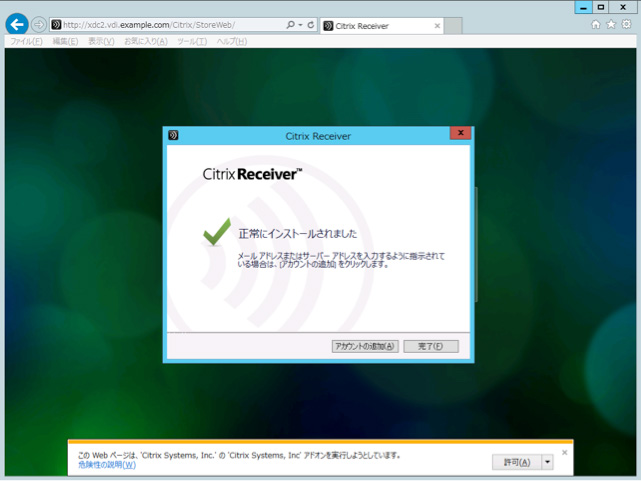Click the アカウントの追加(A) button
The image size is (642, 481).
coord(365,346)
